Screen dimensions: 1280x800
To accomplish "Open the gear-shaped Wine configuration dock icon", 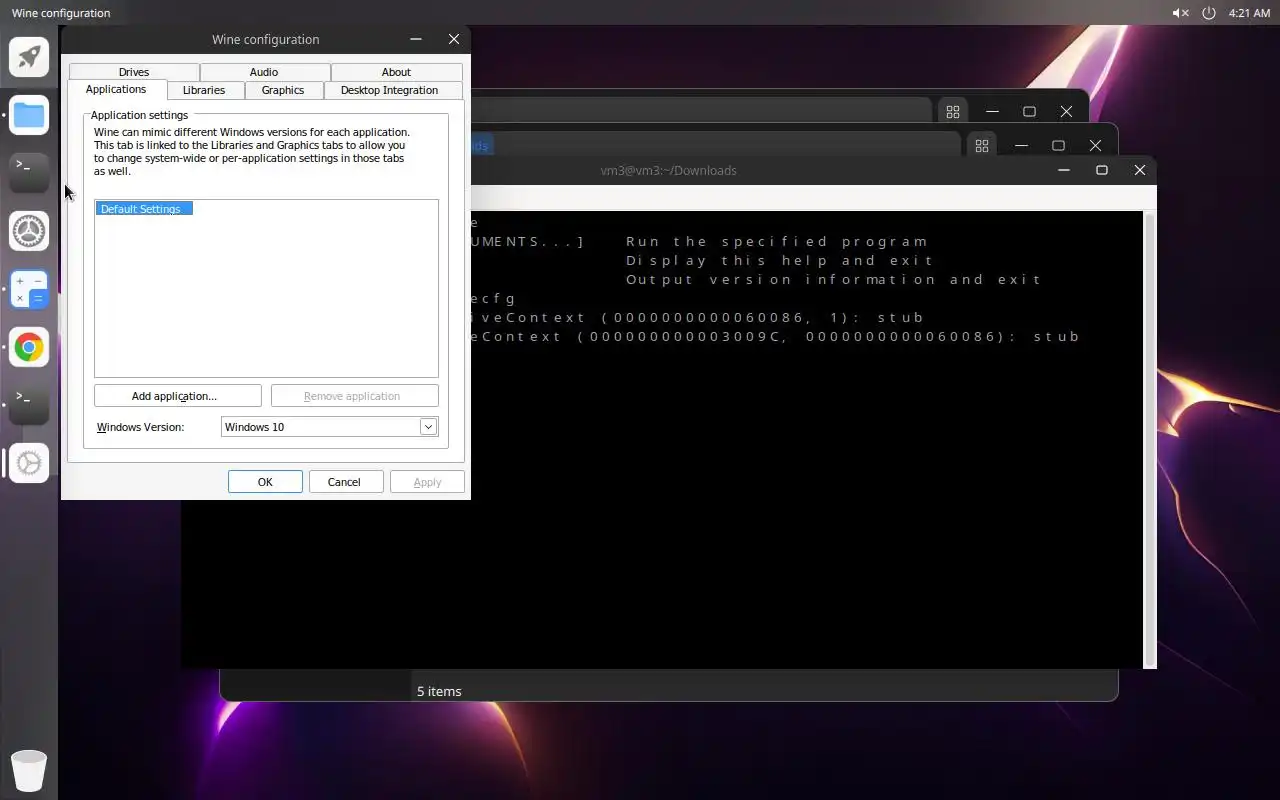I will click(x=29, y=463).
